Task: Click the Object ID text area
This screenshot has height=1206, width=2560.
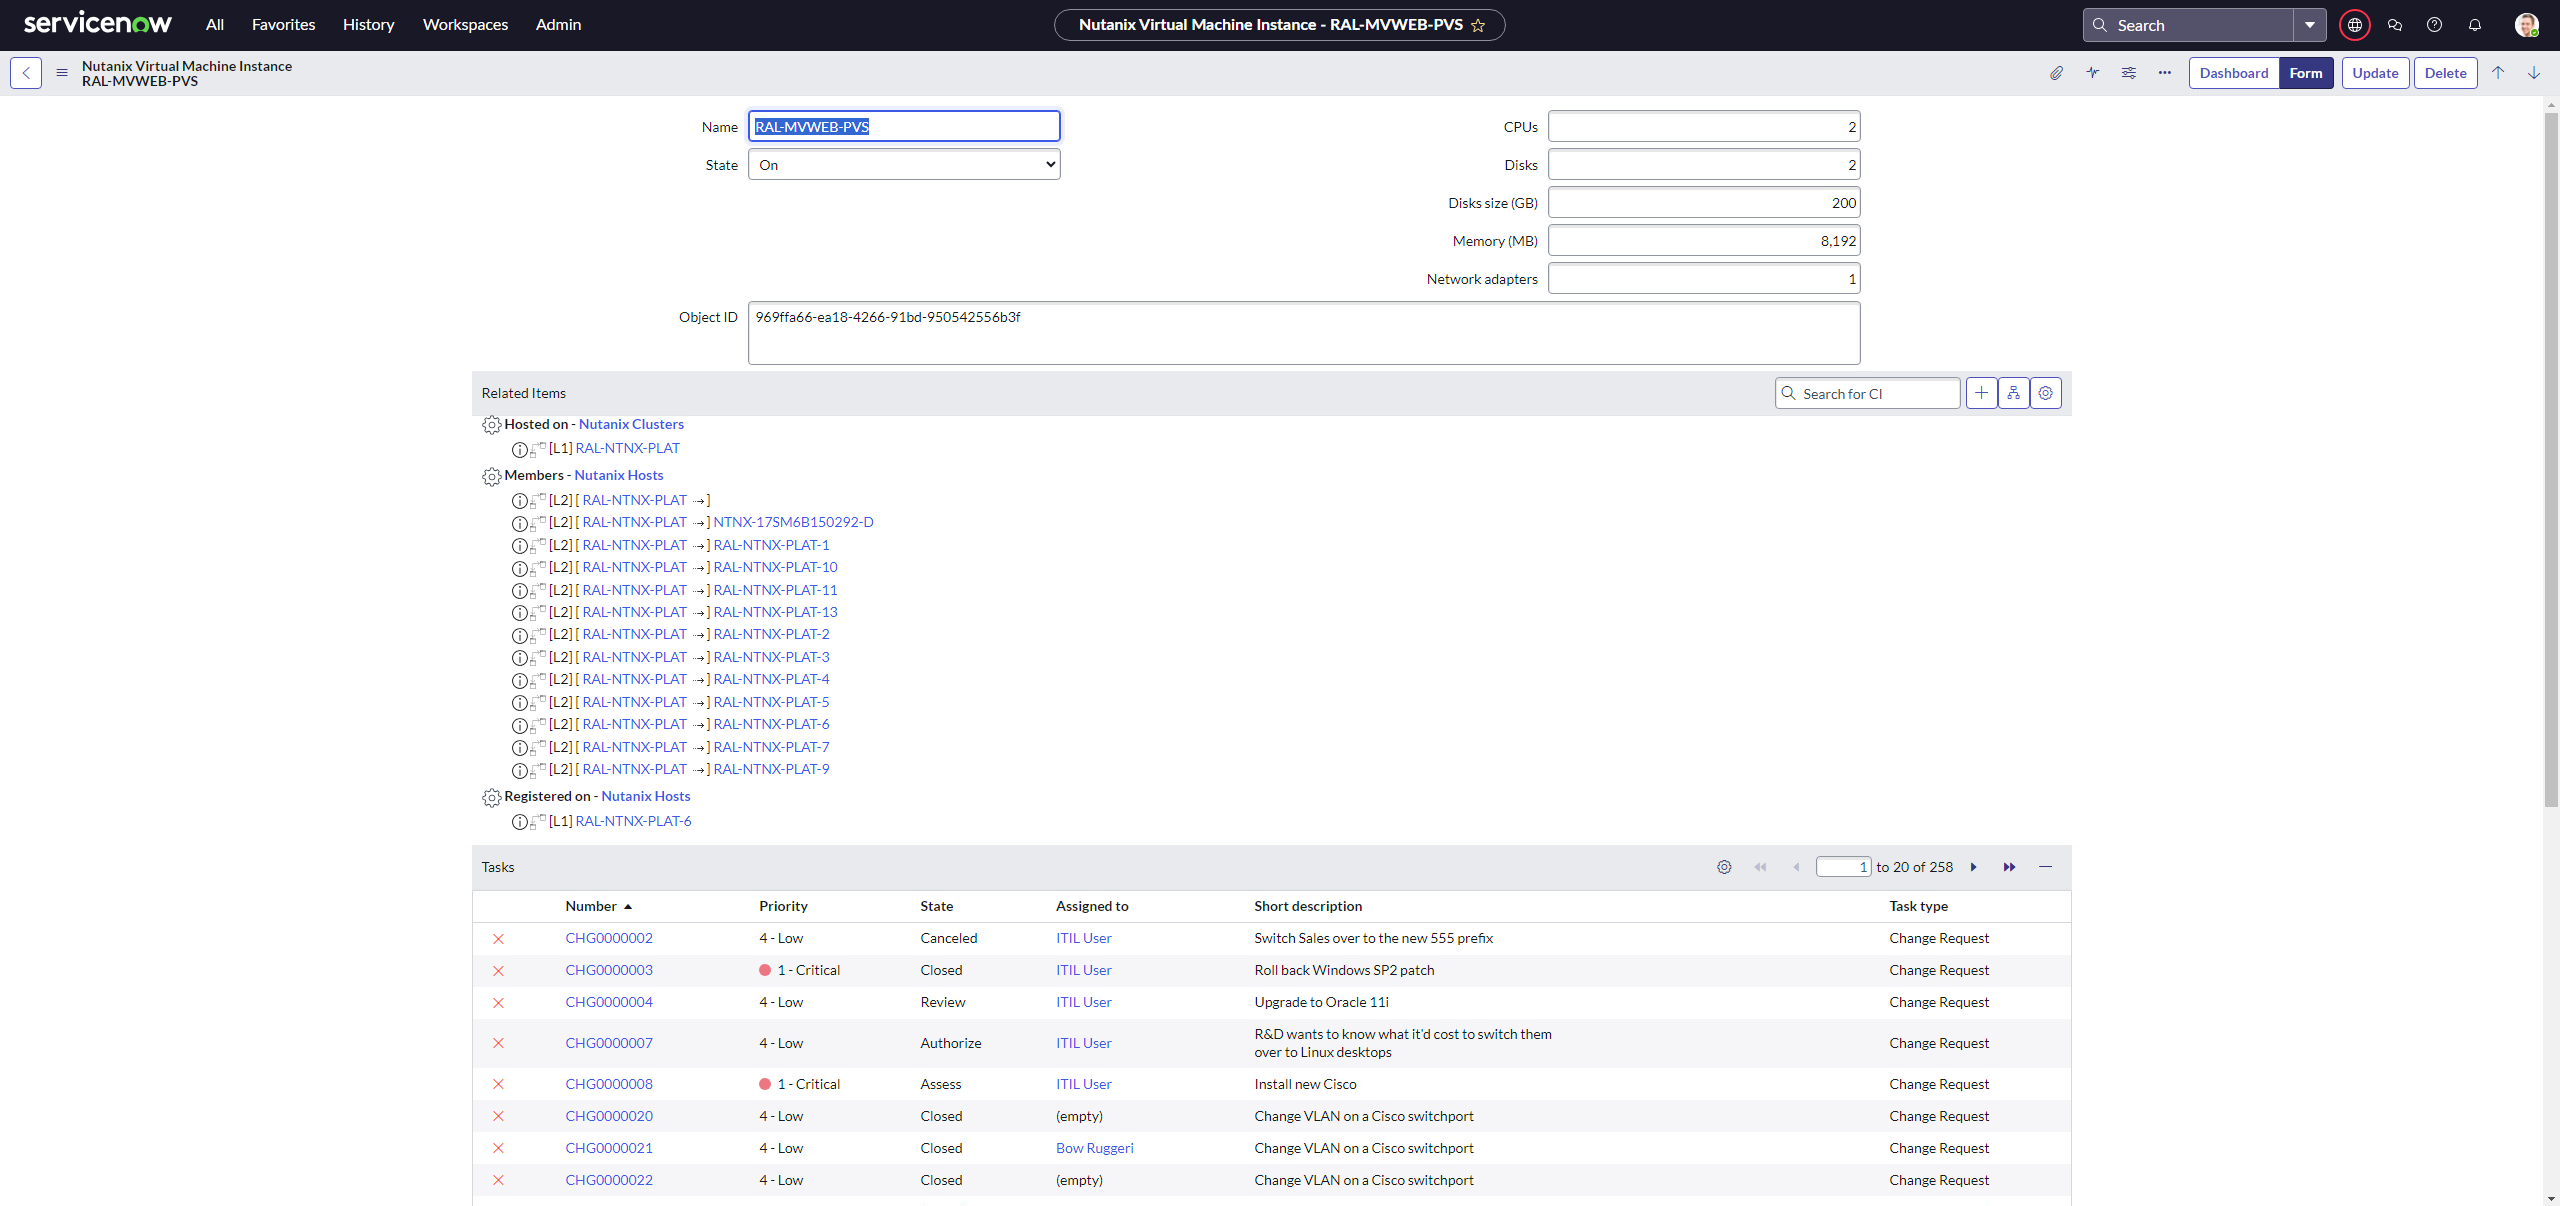Action: (1304, 333)
